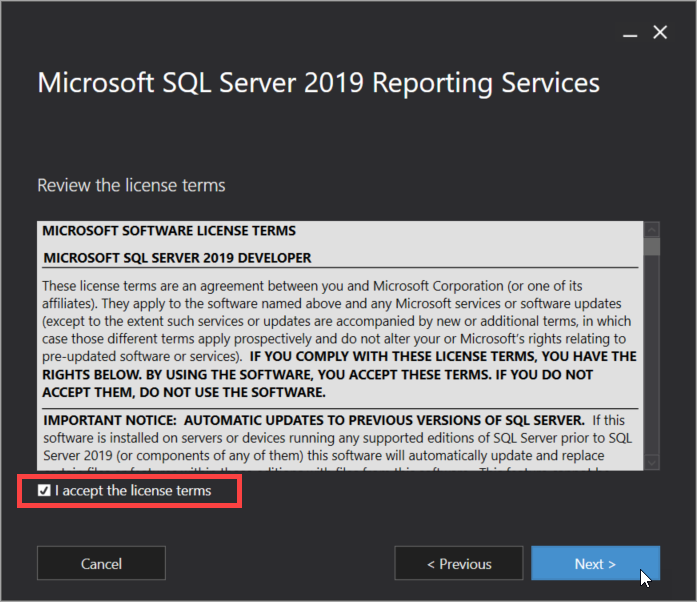
Task: Click the 'Microsoft SQL Server 2019 Reporting Services' title
Action: (318, 83)
